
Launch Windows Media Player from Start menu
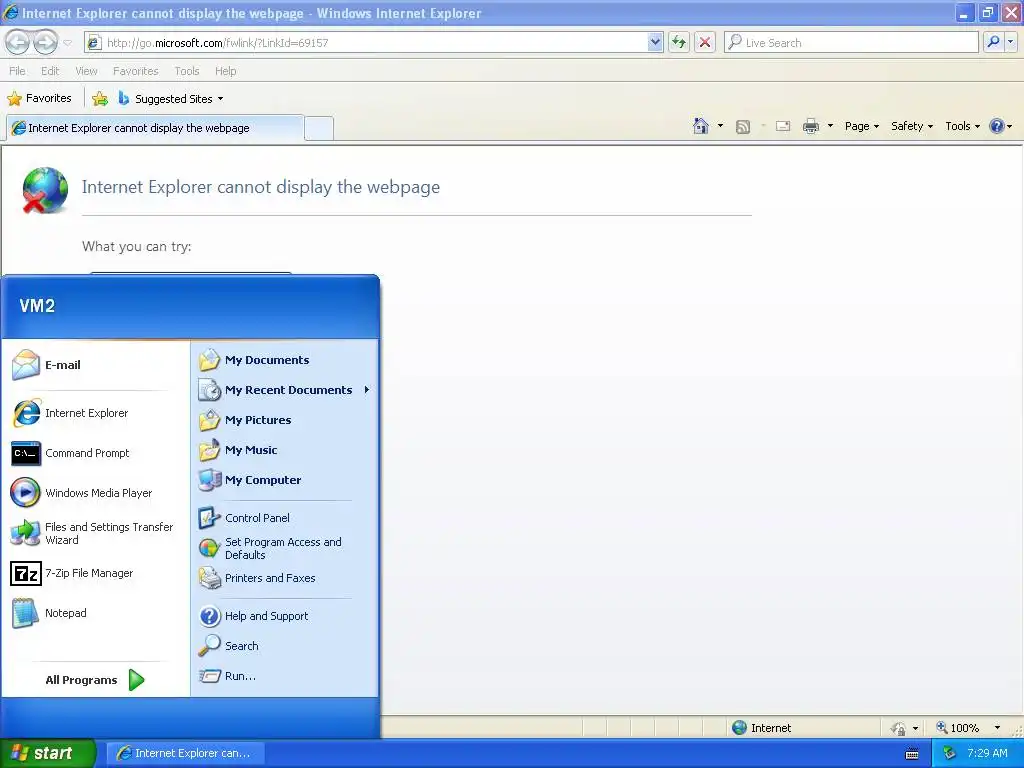pos(95,493)
